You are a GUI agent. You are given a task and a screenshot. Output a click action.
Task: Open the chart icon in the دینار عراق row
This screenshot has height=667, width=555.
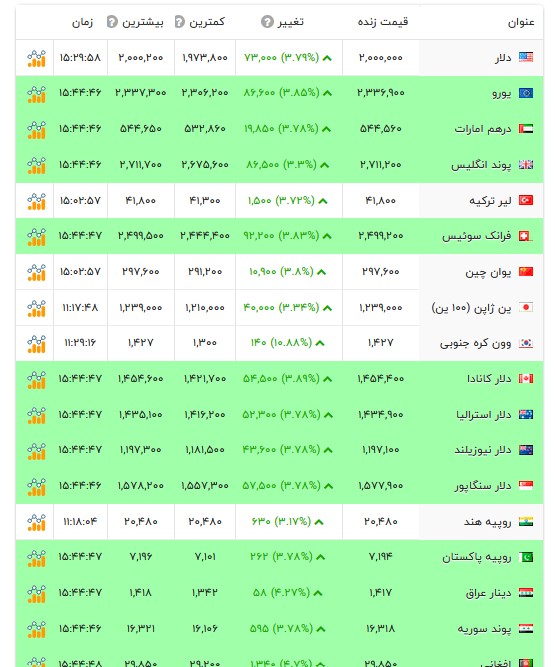[x=36, y=594]
